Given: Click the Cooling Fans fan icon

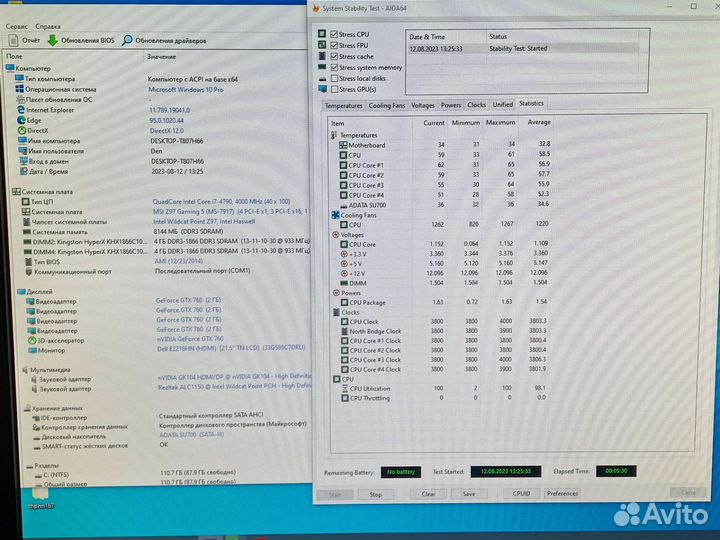Looking at the screenshot, I should pos(335,215).
